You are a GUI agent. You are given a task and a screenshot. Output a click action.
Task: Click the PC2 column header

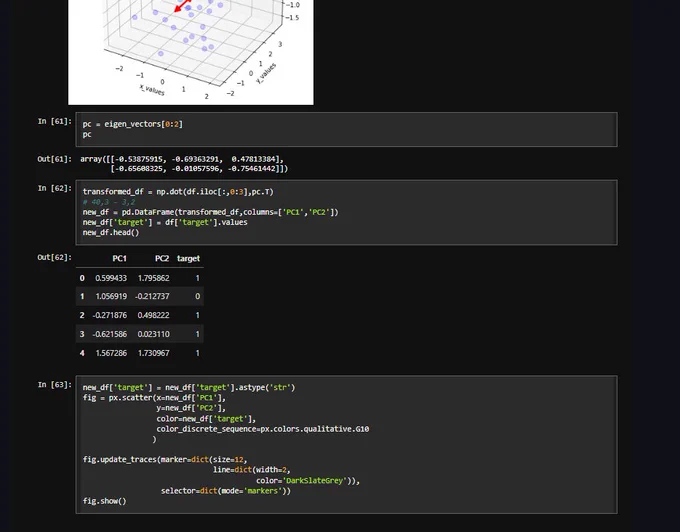162,258
